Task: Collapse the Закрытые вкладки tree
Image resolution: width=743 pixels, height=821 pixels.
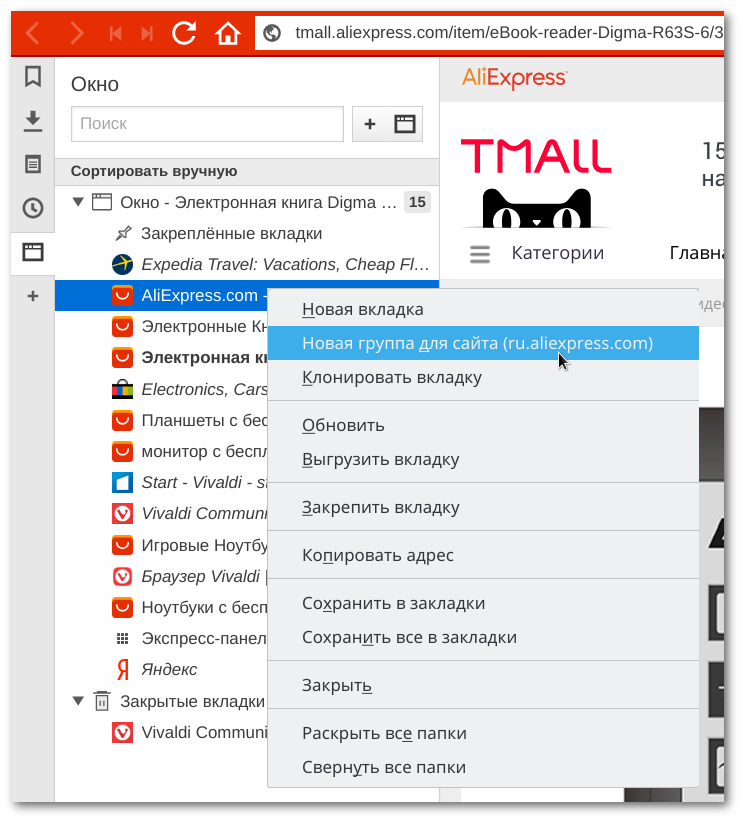Action: pos(79,701)
